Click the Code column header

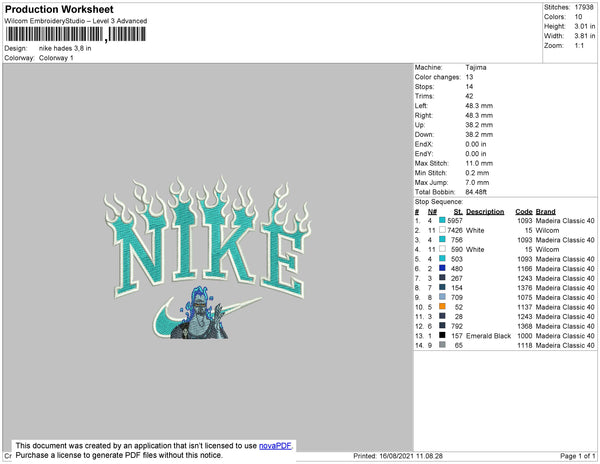pos(523,212)
